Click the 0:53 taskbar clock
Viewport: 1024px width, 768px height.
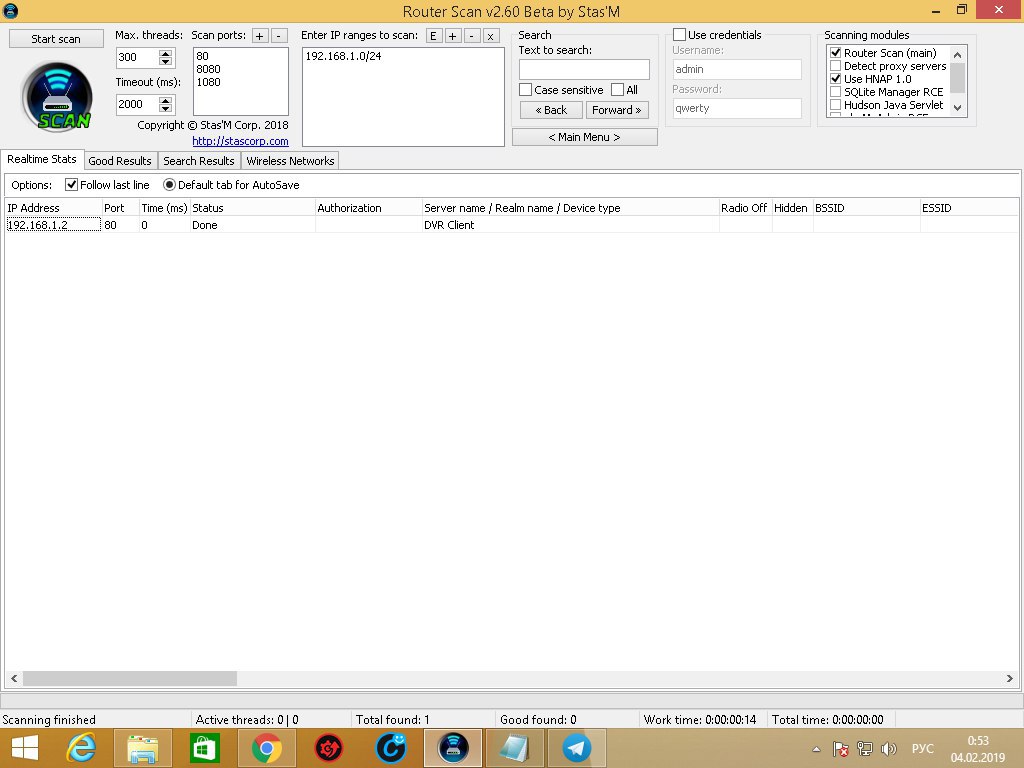[978, 741]
